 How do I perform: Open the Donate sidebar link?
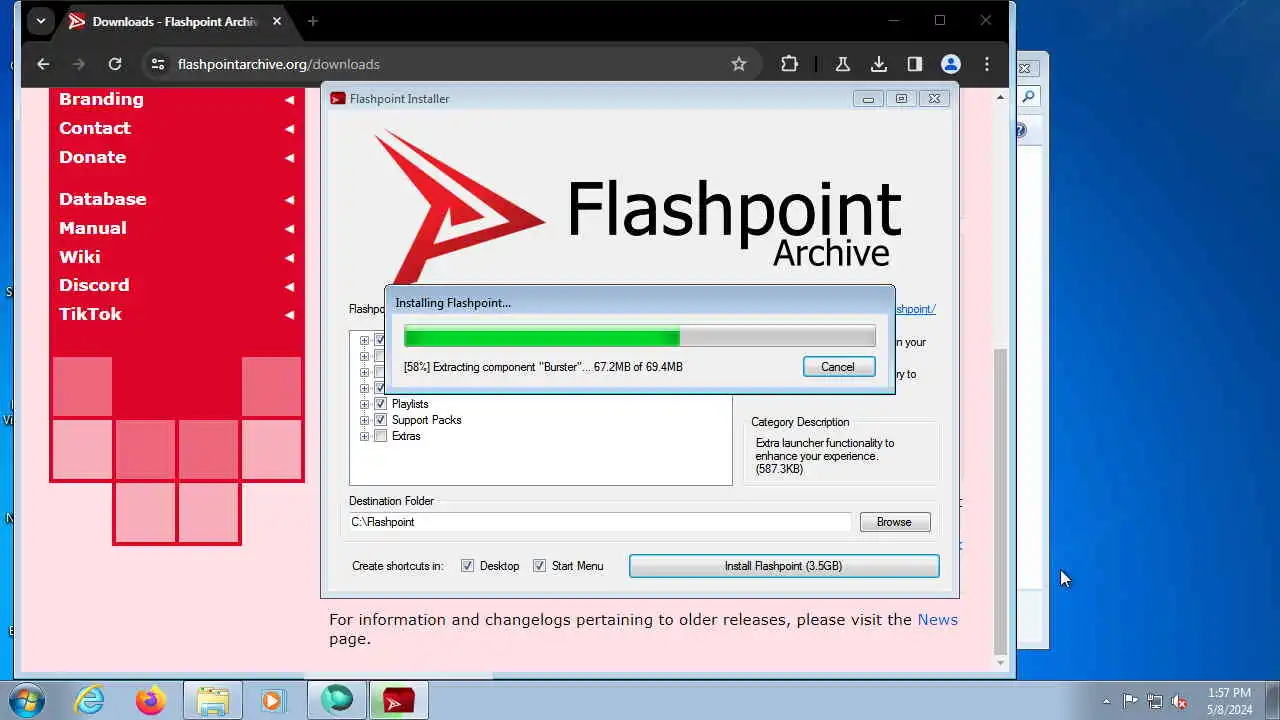(92, 157)
